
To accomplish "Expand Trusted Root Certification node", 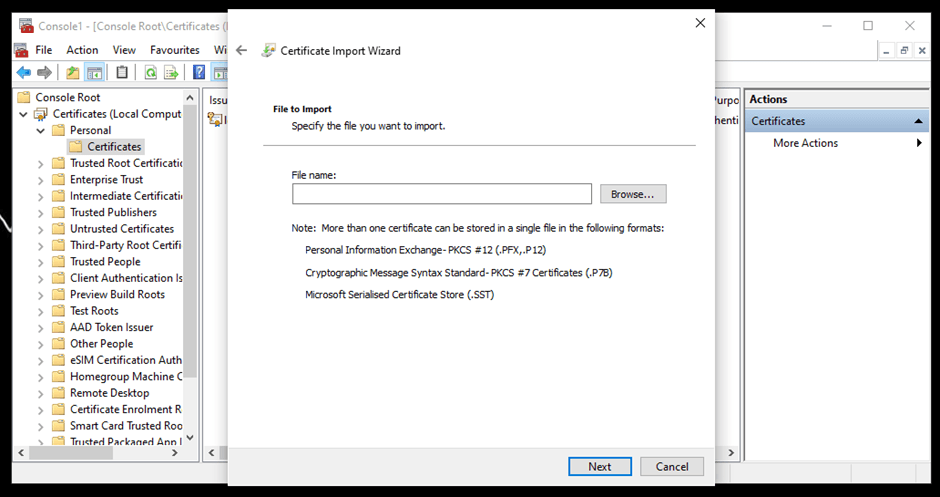I will [41, 163].
